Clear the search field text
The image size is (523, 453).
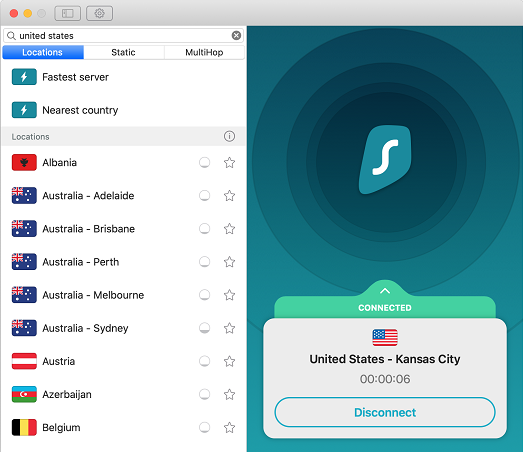click(x=236, y=35)
